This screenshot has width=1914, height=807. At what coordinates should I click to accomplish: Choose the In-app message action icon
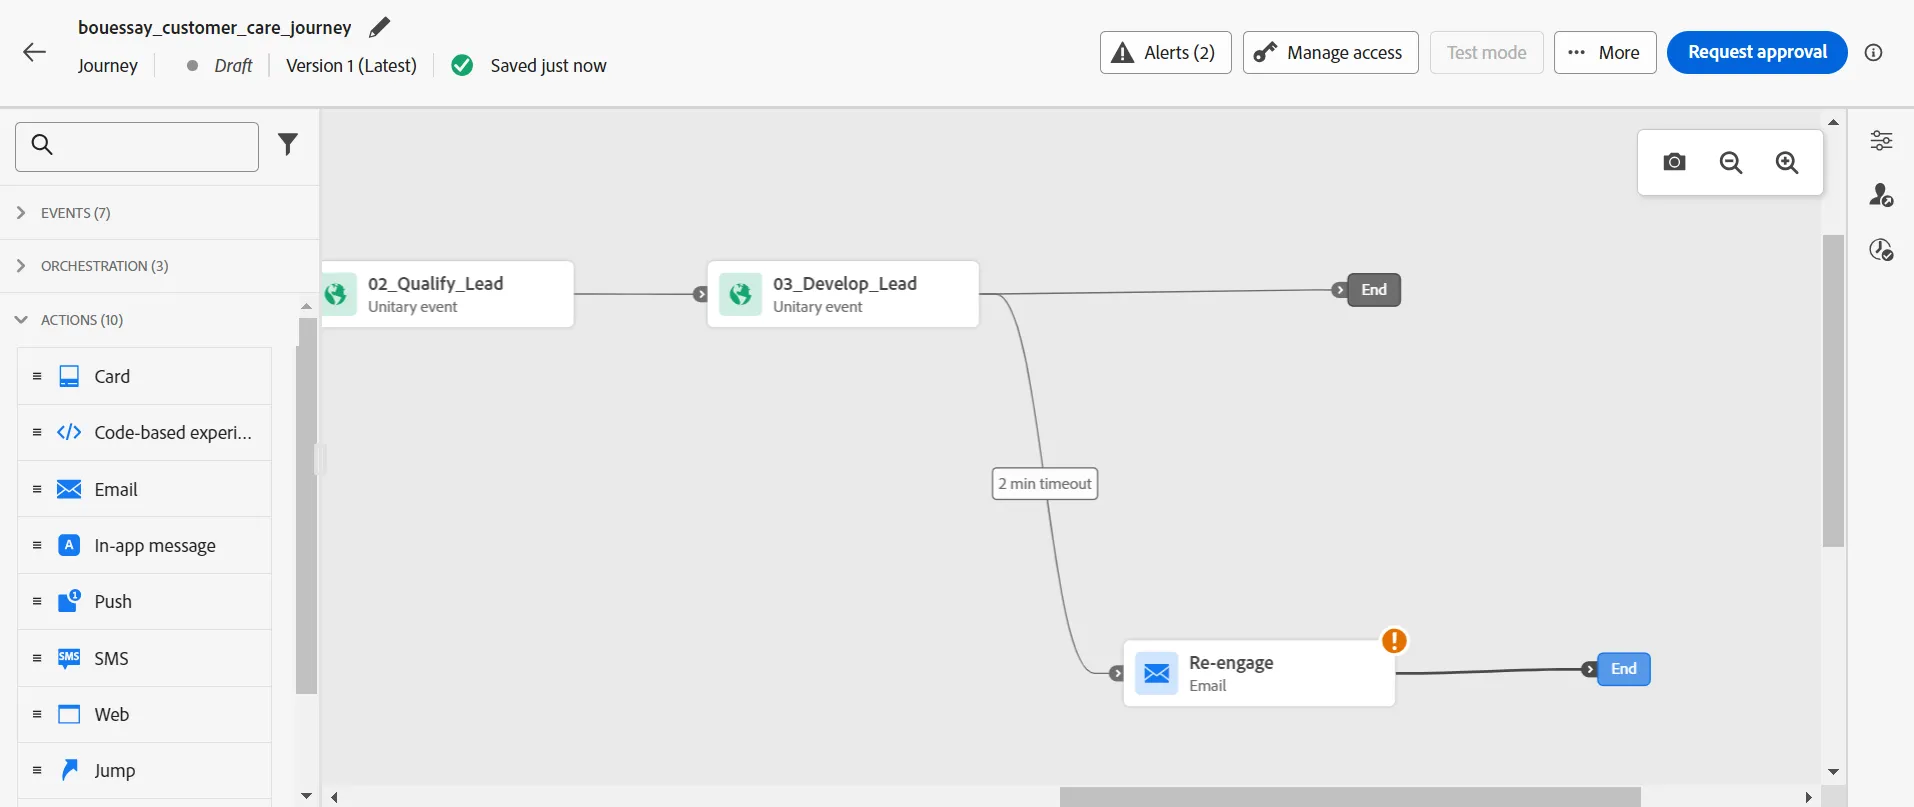(x=69, y=545)
